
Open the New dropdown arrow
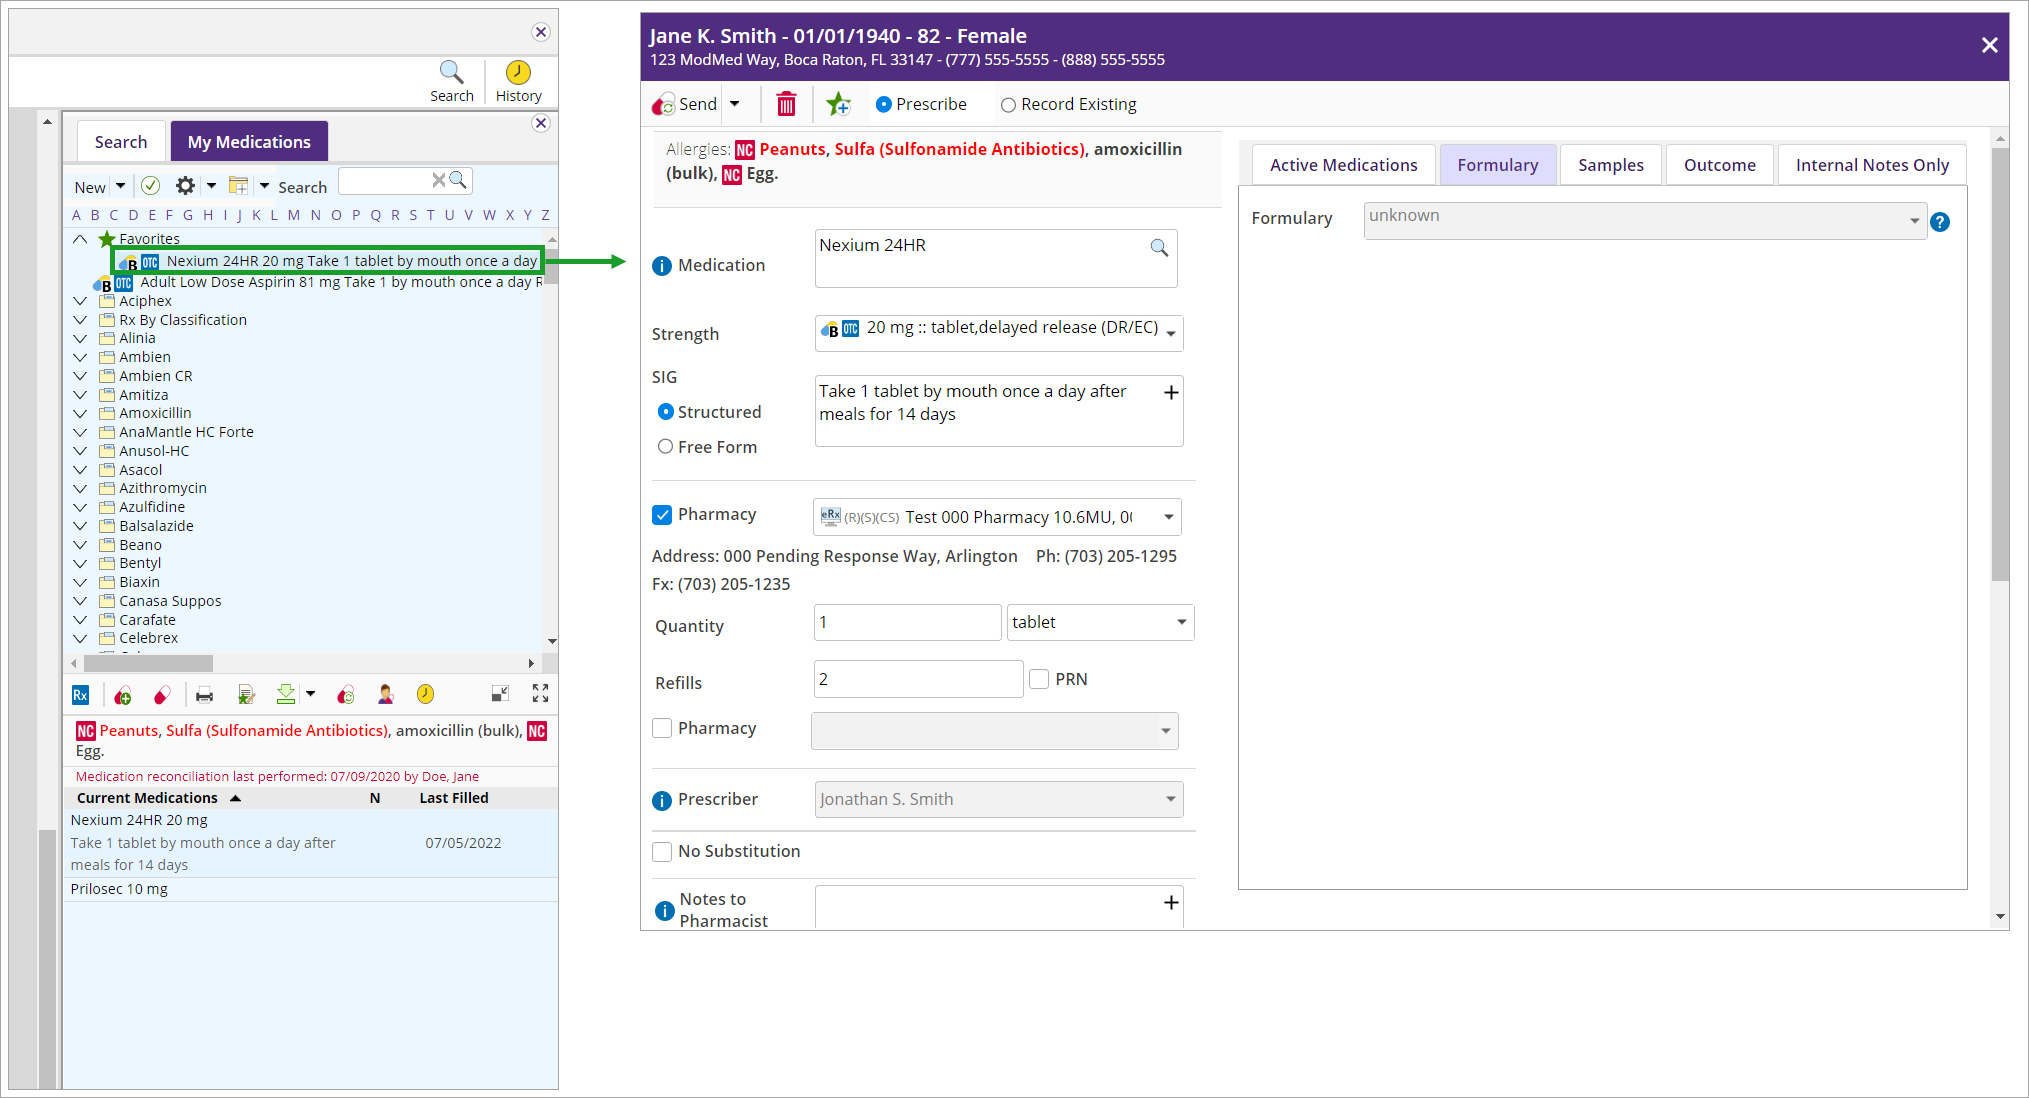(121, 186)
